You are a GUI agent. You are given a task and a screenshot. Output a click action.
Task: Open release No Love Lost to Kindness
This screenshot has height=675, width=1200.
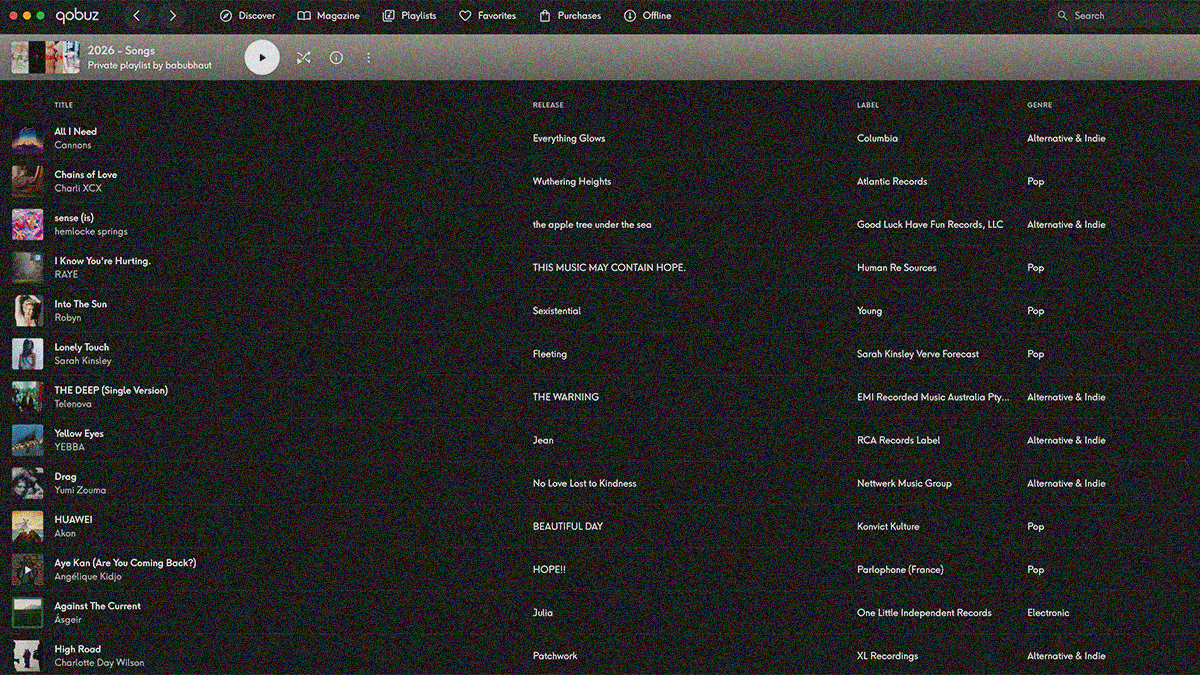click(x=585, y=483)
